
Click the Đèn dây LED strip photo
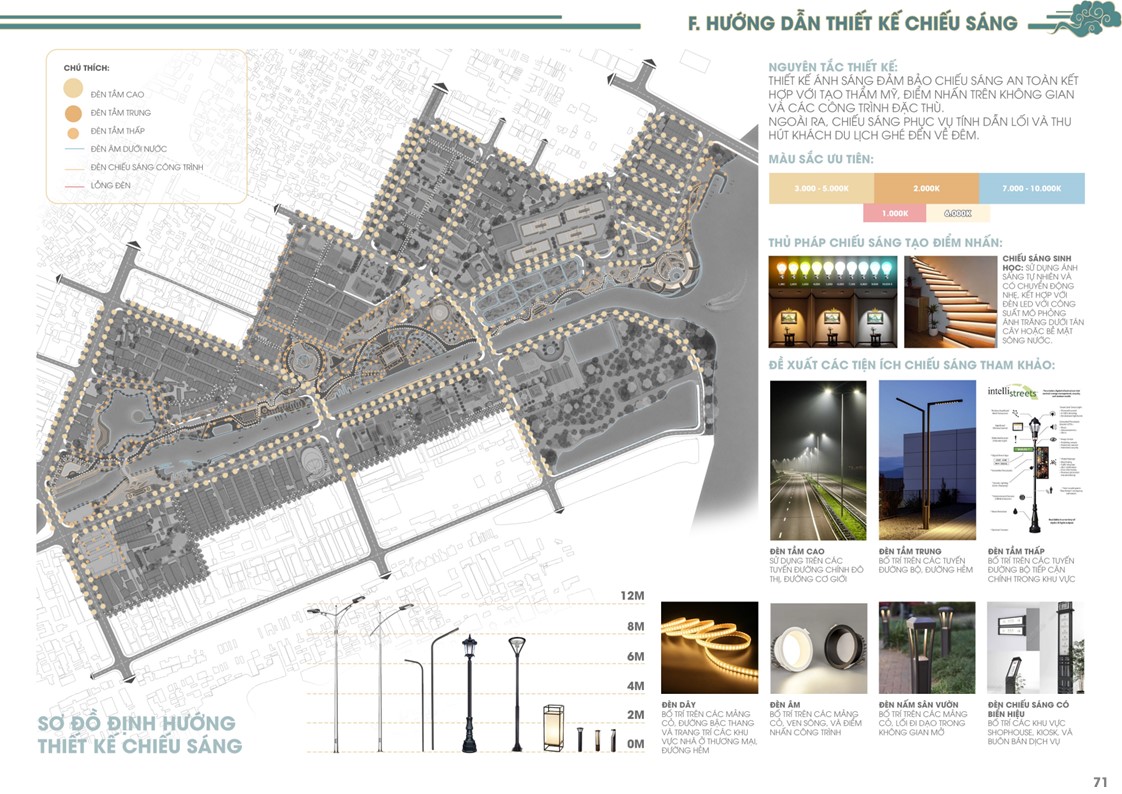point(709,647)
